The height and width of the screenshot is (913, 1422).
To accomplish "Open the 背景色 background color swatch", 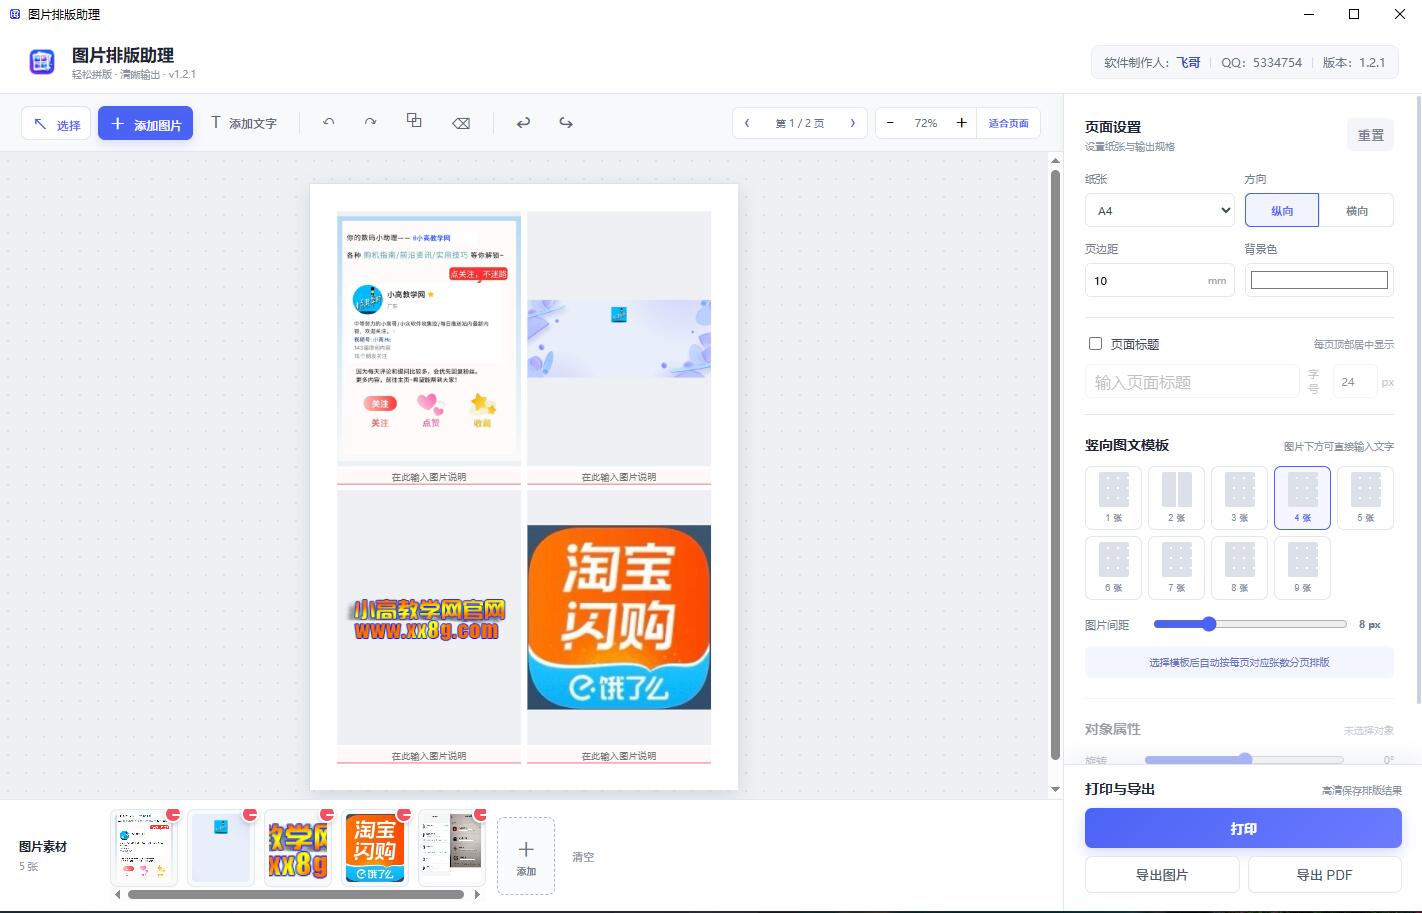I will (x=1319, y=280).
